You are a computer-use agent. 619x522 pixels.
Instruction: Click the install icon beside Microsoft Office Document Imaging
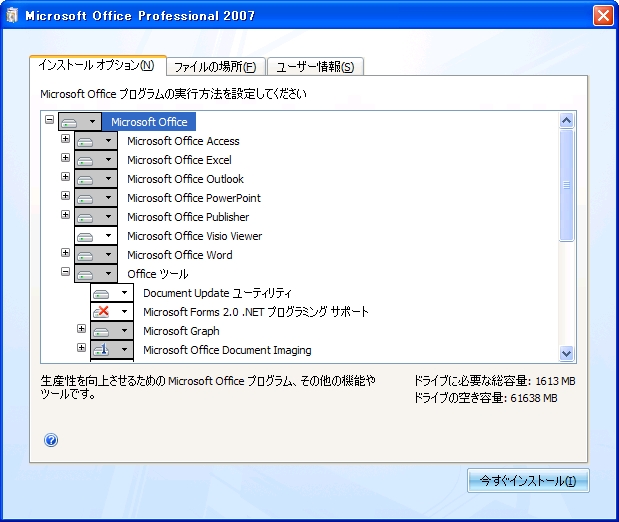(102, 350)
